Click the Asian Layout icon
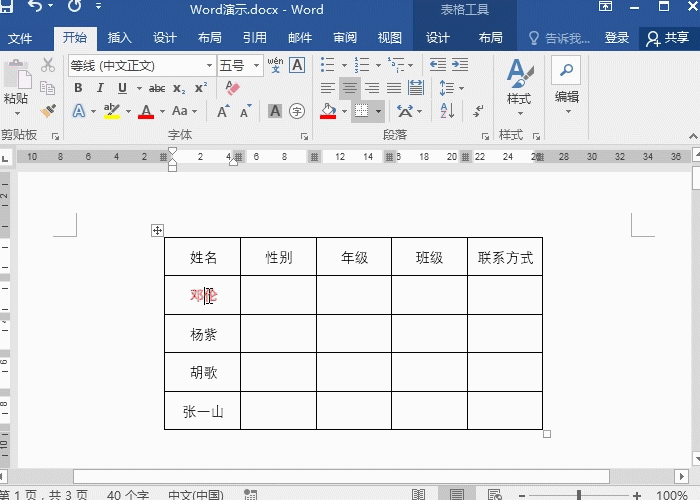The image size is (700, 500). [405, 111]
